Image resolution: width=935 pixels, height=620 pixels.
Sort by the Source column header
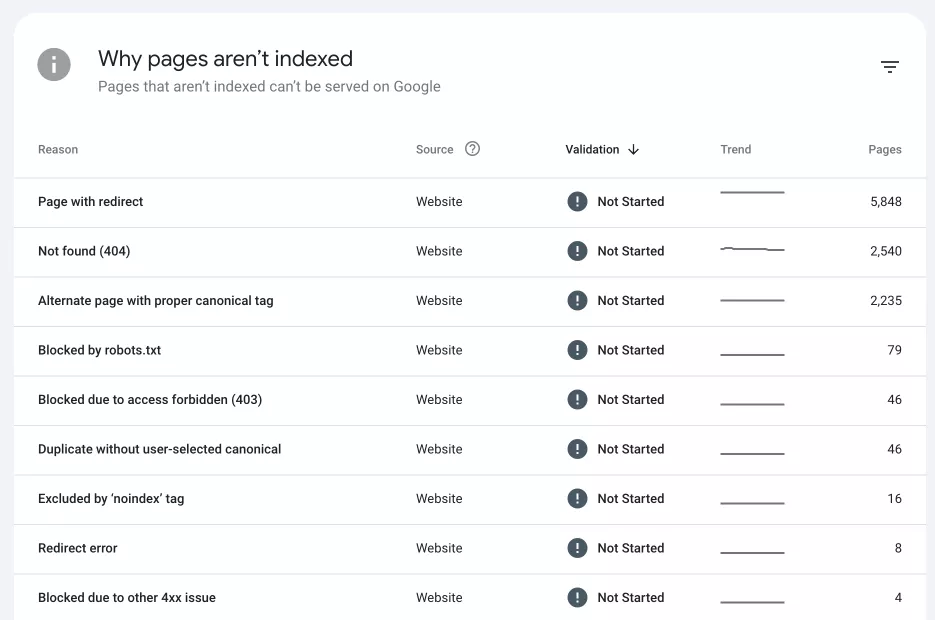[435, 150]
